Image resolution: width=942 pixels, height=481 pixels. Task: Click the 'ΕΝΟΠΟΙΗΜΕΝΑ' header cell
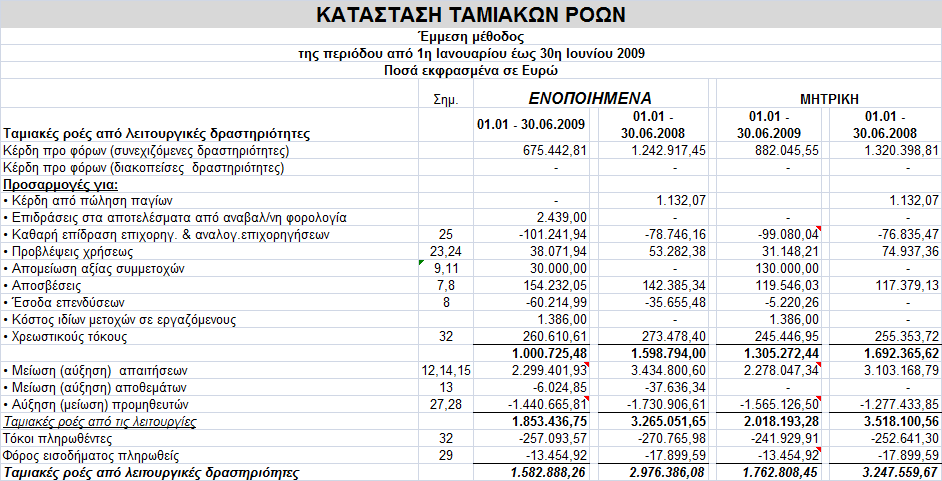coord(590,98)
